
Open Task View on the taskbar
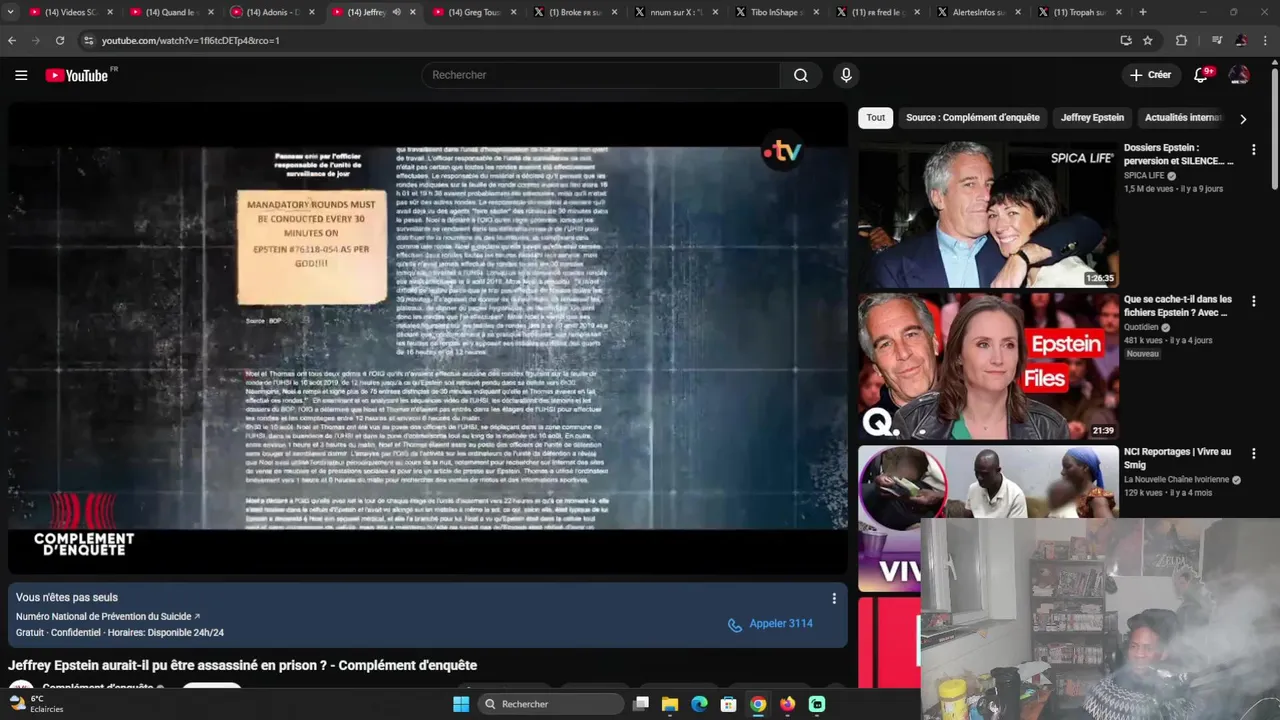tap(641, 704)
